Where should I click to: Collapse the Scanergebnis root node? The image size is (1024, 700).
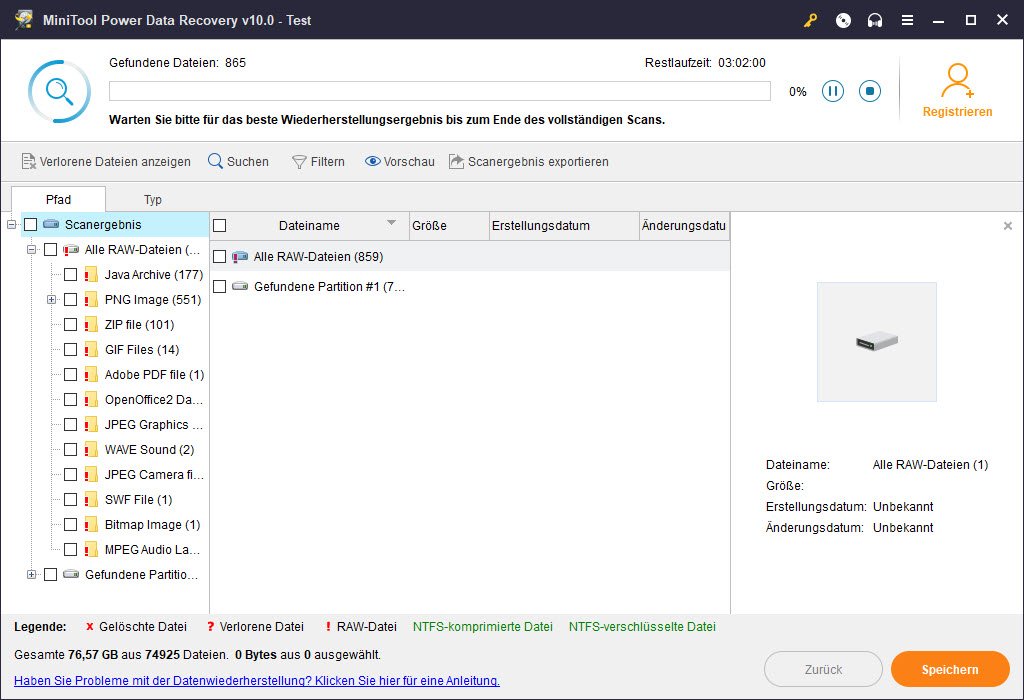[11, 225]
